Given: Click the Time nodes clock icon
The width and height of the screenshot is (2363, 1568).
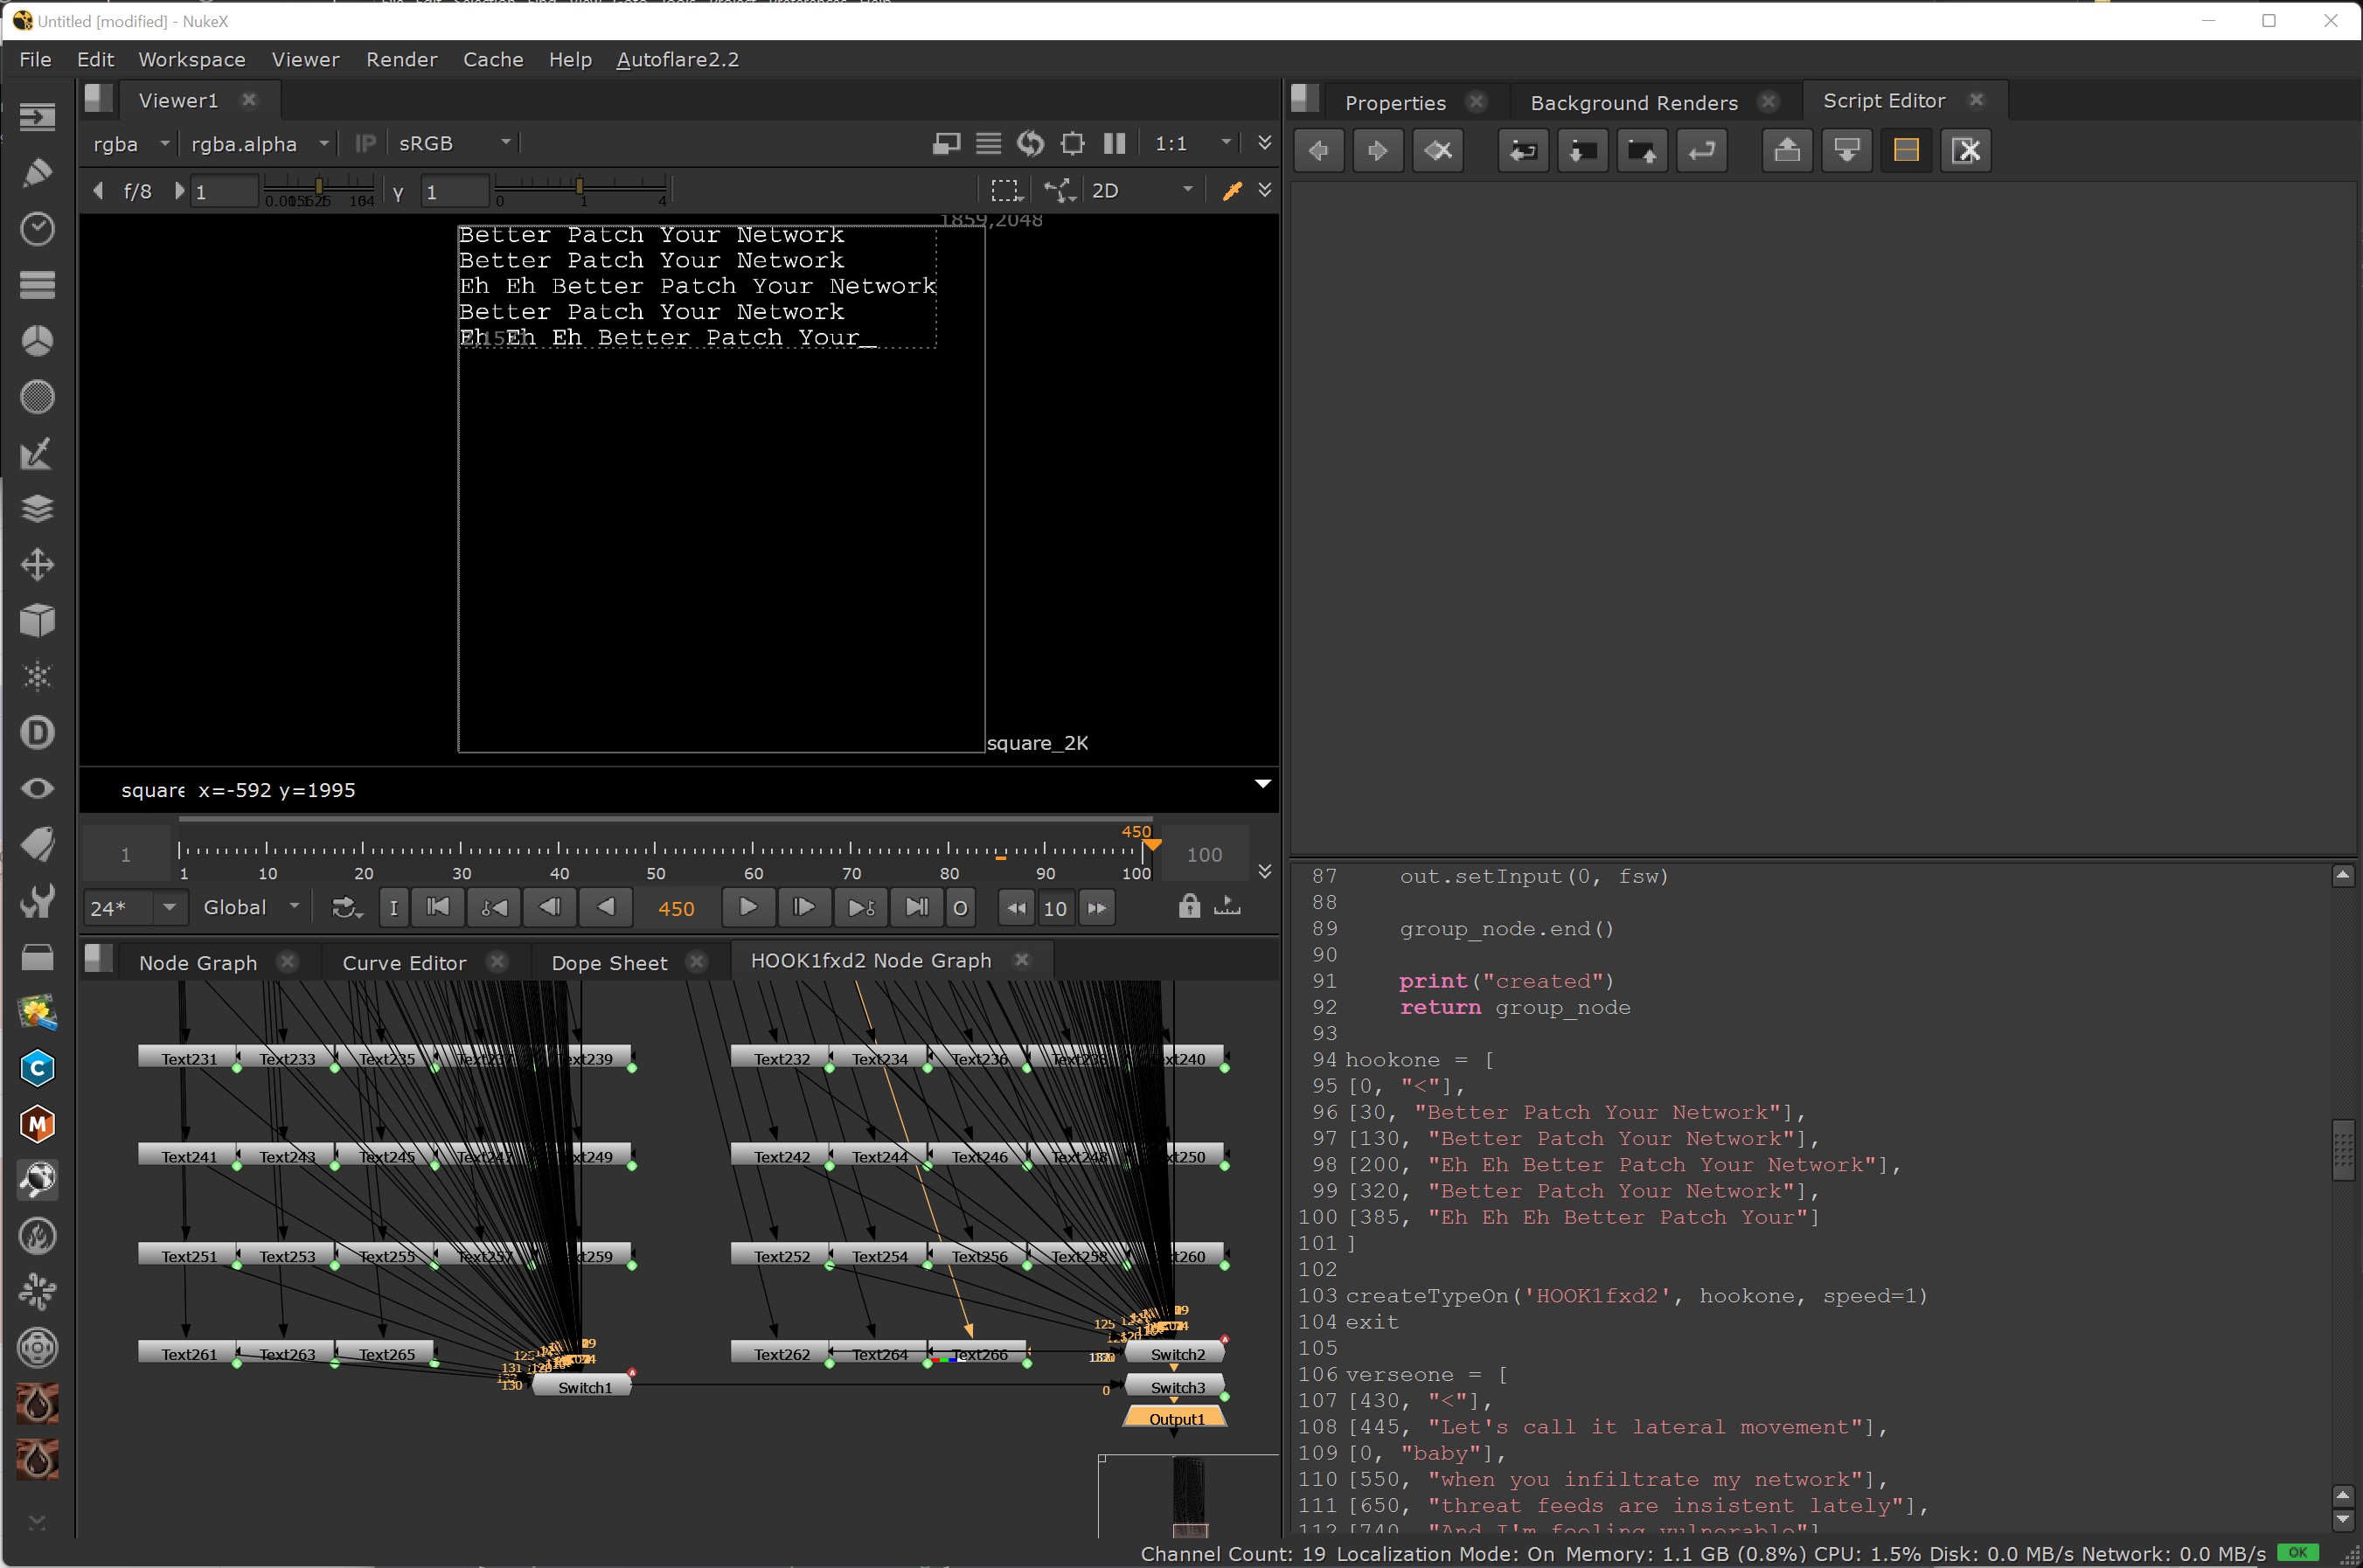Looking at the screenshot, I should [x=37, y=229].
